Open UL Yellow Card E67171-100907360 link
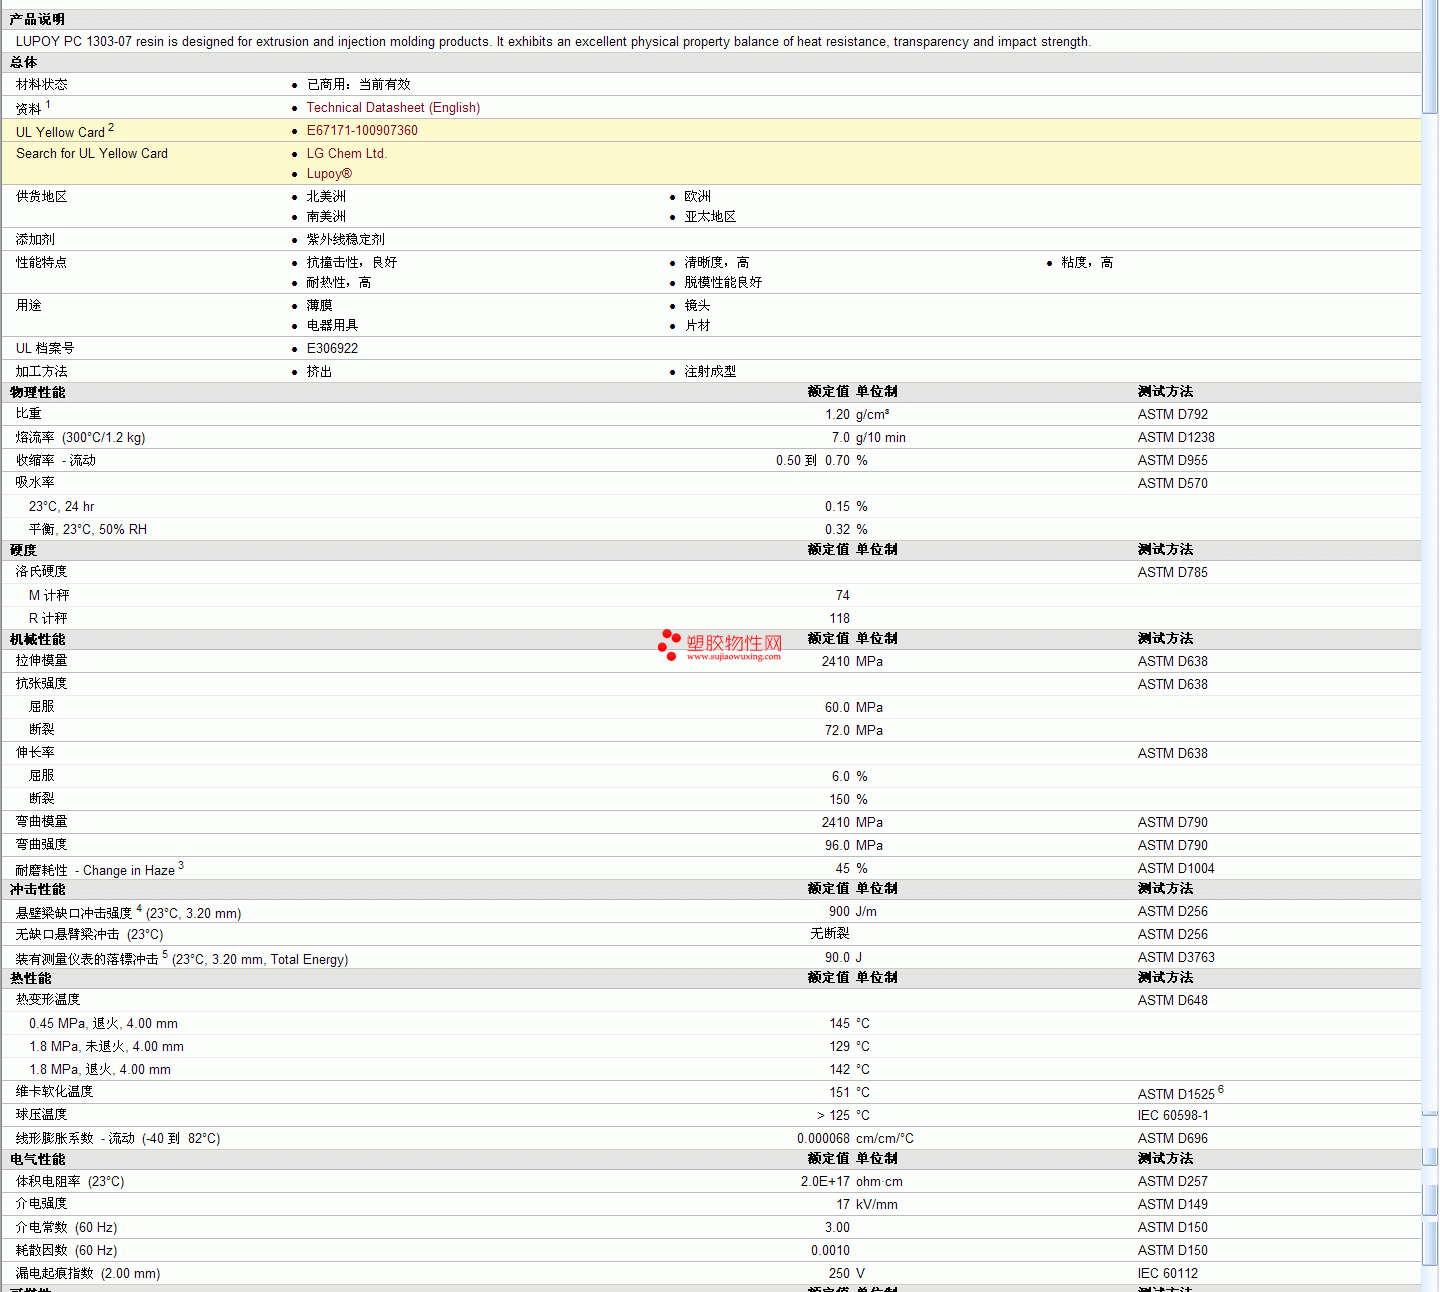 click(x=362, y=130)
